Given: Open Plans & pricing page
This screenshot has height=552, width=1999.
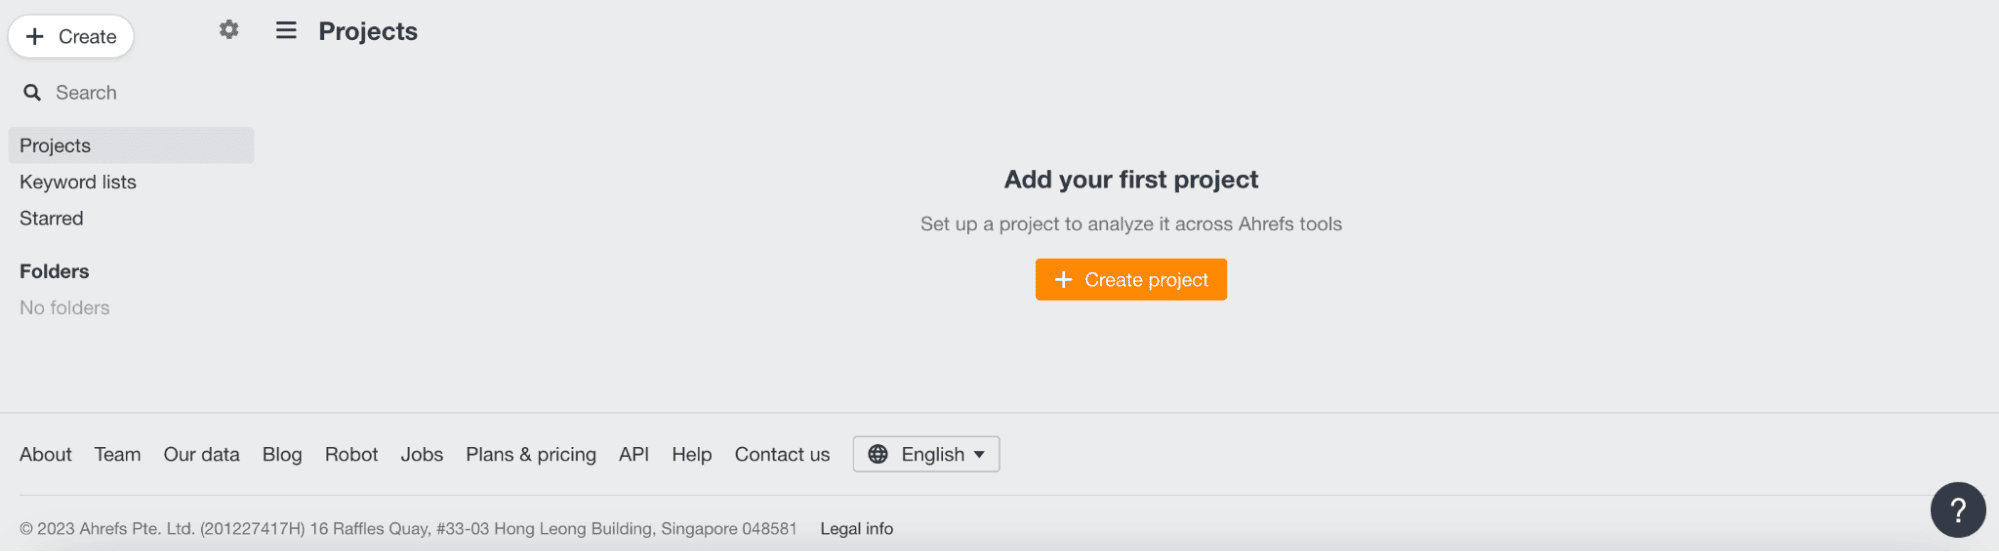Looking at the screenshot, I should tap(531, 455).
